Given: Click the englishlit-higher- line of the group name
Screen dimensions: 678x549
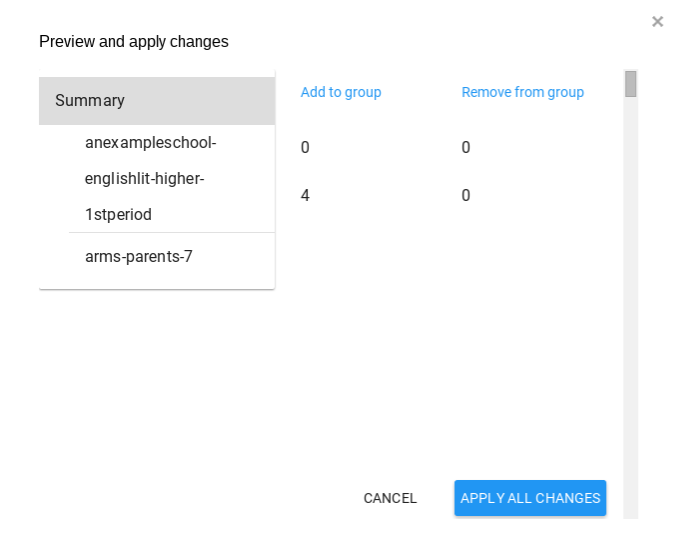Looking at the screenshot, I should pos(145,179).
